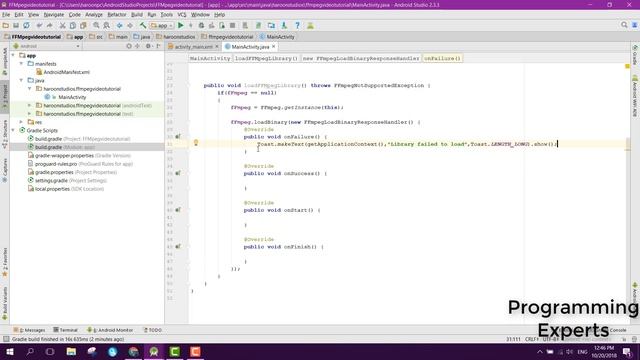The image size is (640, 360).
Task: Open the Build menu
Action: 137,15
